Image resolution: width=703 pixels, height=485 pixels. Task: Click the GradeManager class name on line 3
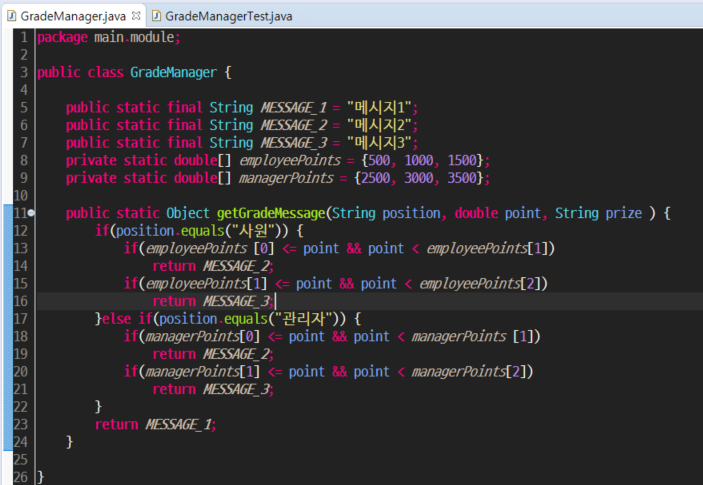pyautogui.click(x=174, y=72)
